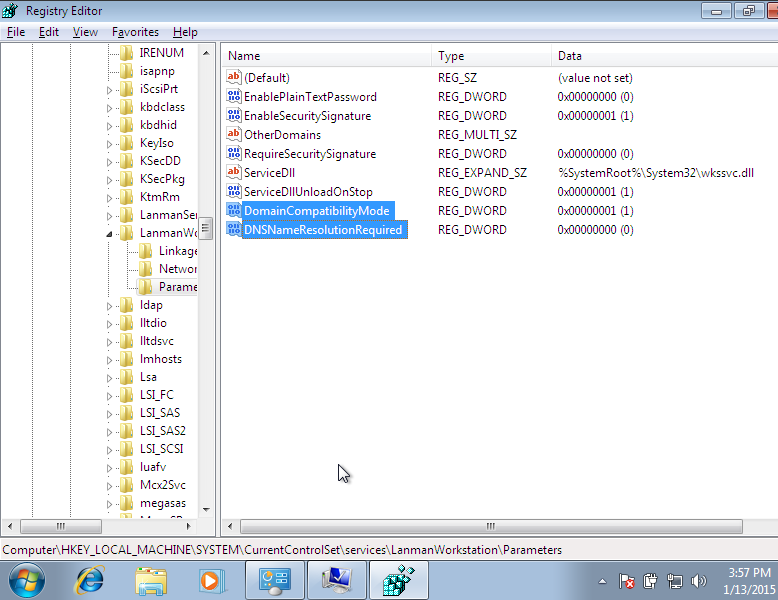
Task: Open Windows Media Player from taskbar
Action: [212, 581]
